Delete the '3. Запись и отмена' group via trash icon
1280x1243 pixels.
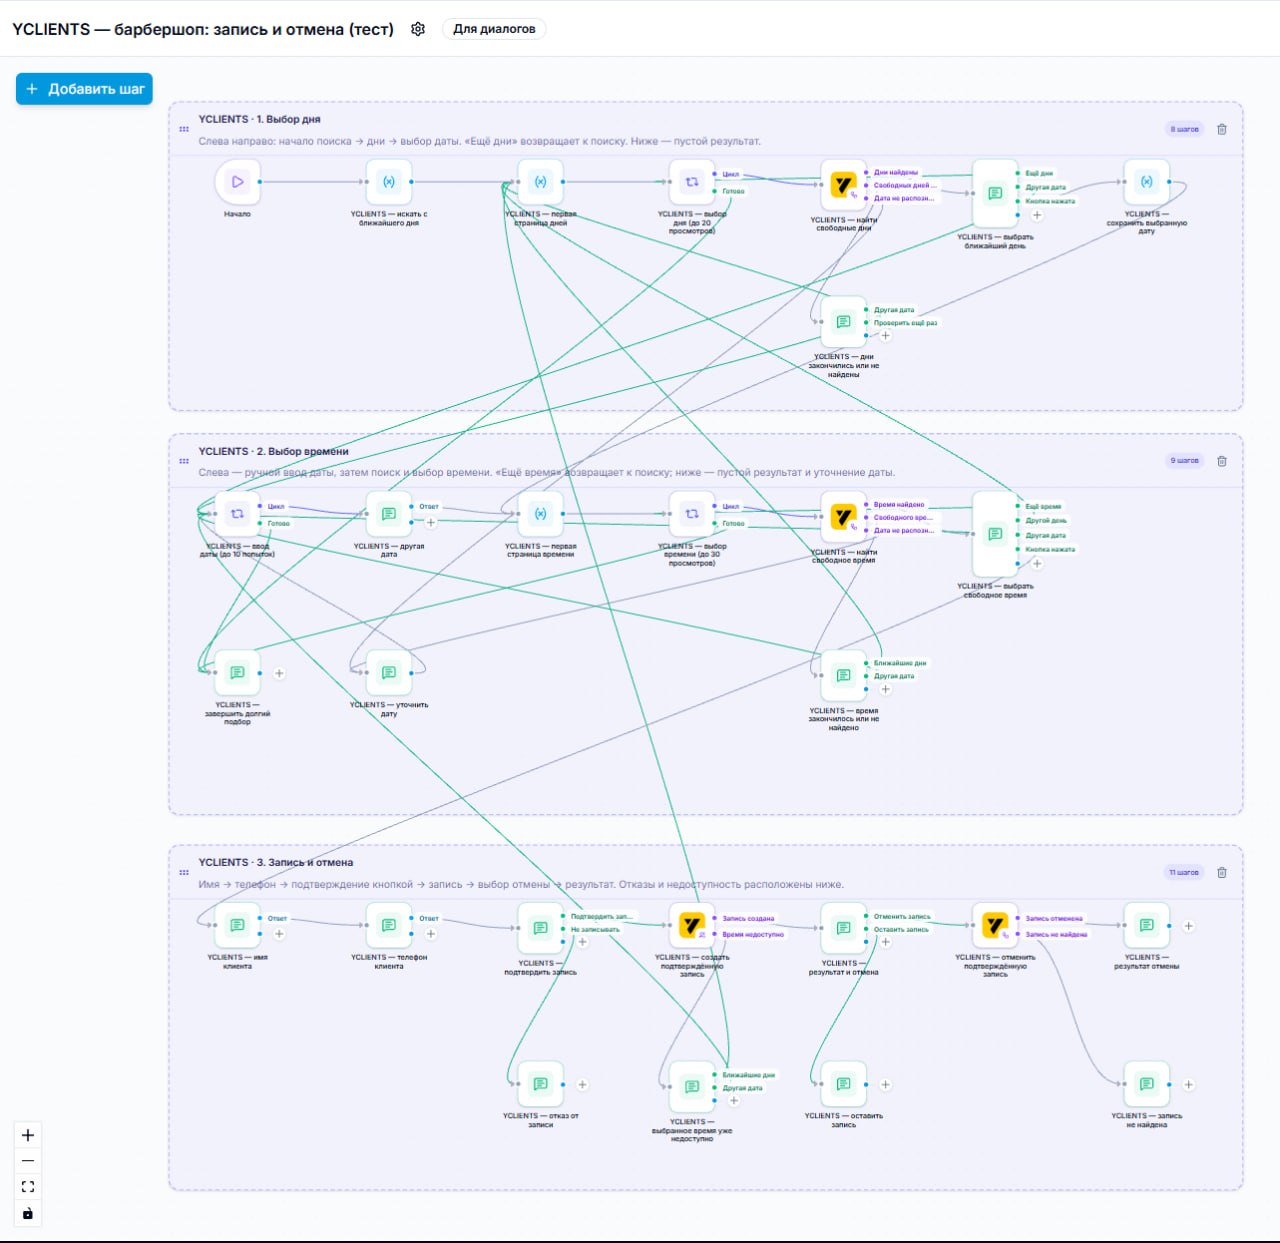pos(1221,872)
